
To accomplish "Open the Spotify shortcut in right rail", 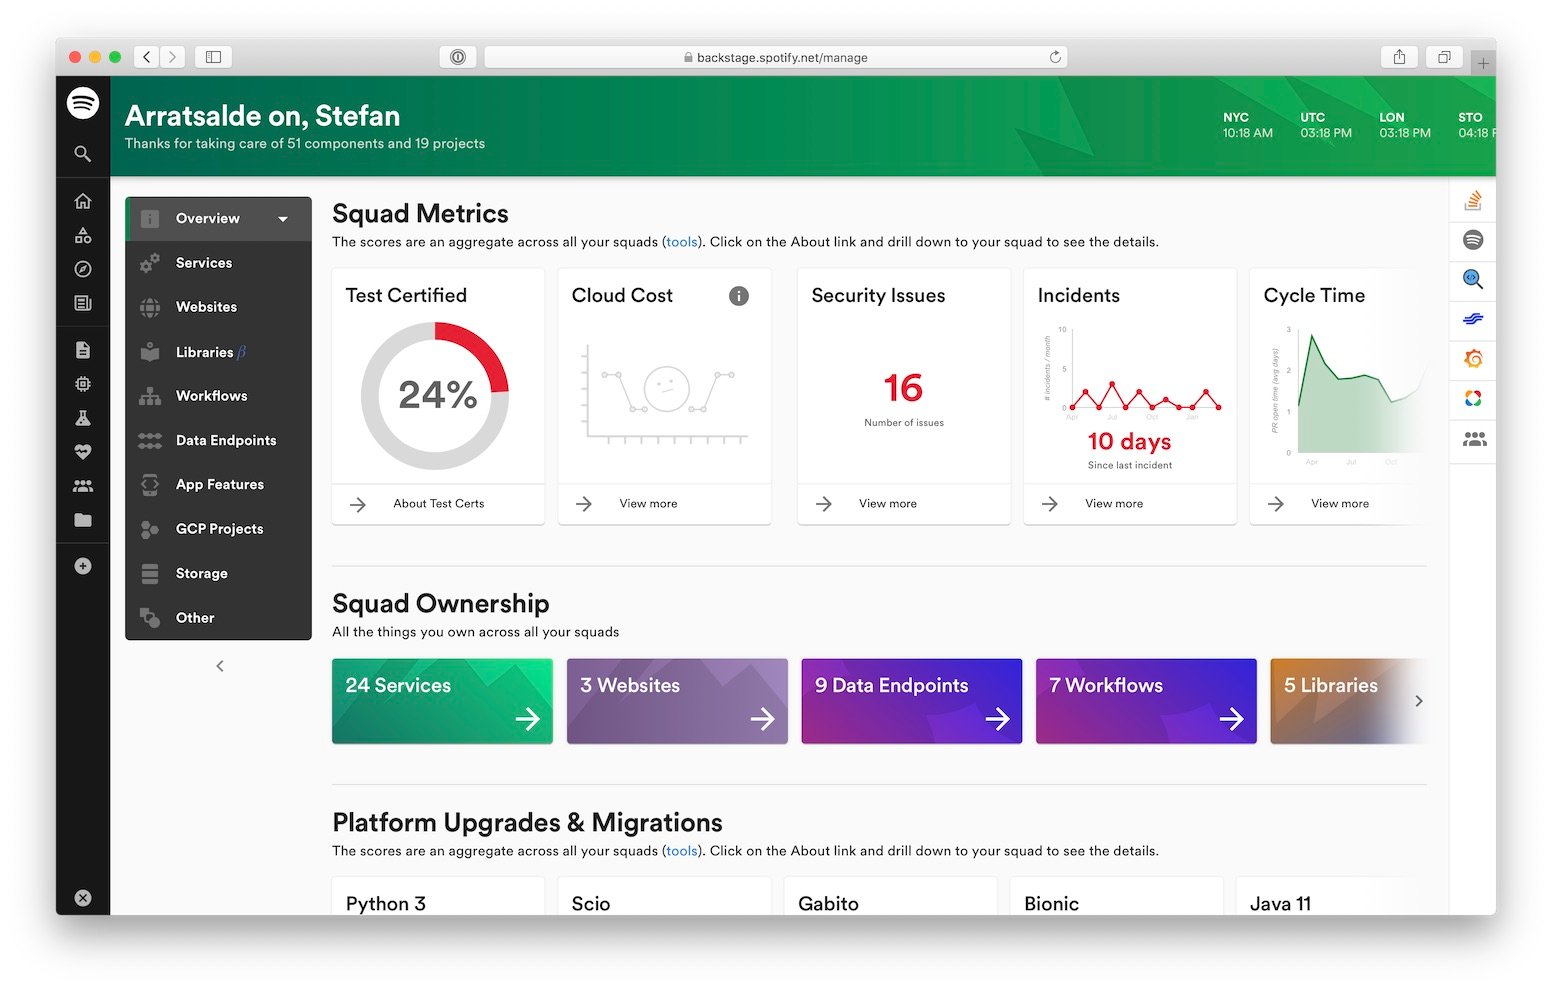I will [1473, 240].
